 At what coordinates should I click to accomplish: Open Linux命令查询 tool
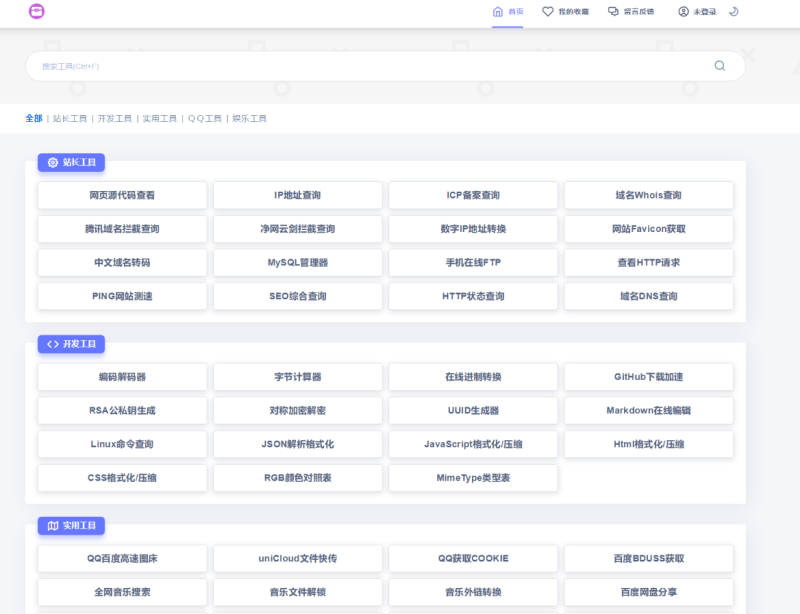click(122, 444)
